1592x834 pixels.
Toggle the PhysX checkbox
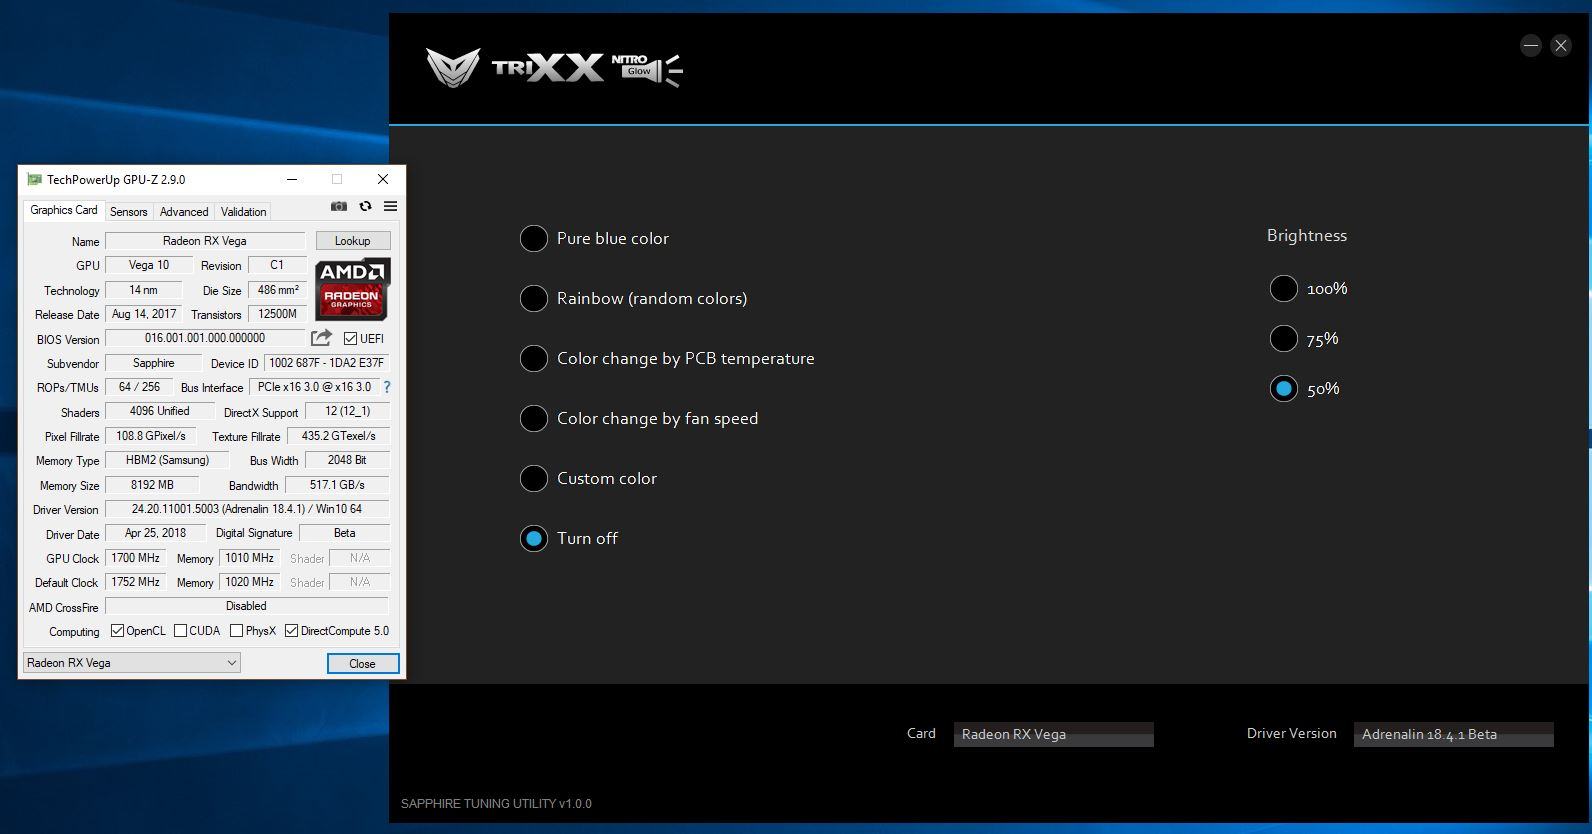tap(236, 631)
